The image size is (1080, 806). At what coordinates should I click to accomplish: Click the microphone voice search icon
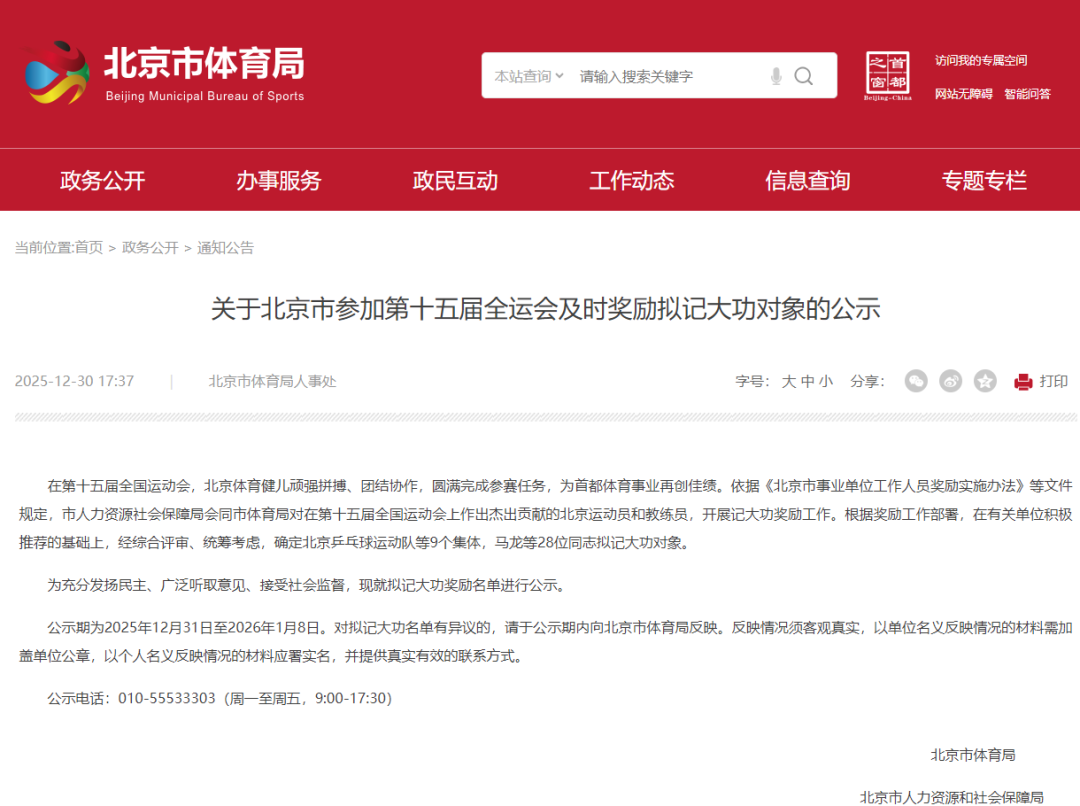tap(776, 76)
